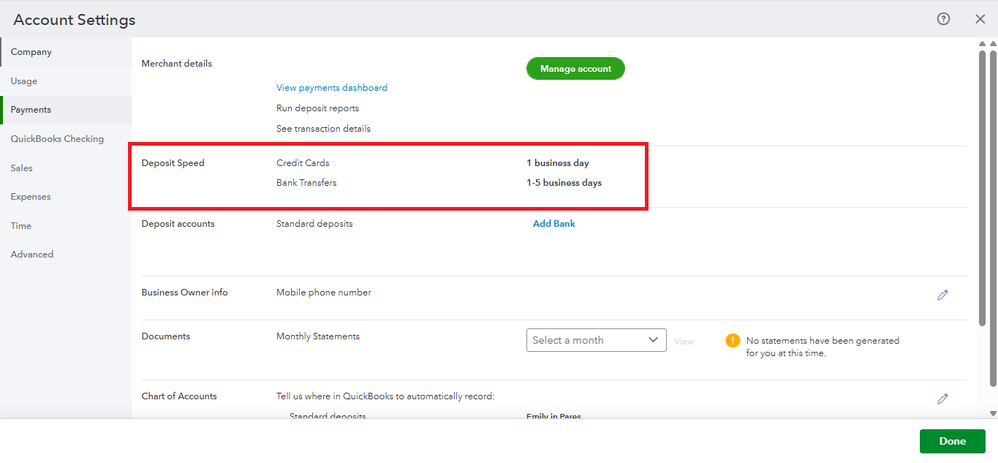Open the Usage settings tab
Viewport: 998px width, 463px height.
[x=66, y=81]
